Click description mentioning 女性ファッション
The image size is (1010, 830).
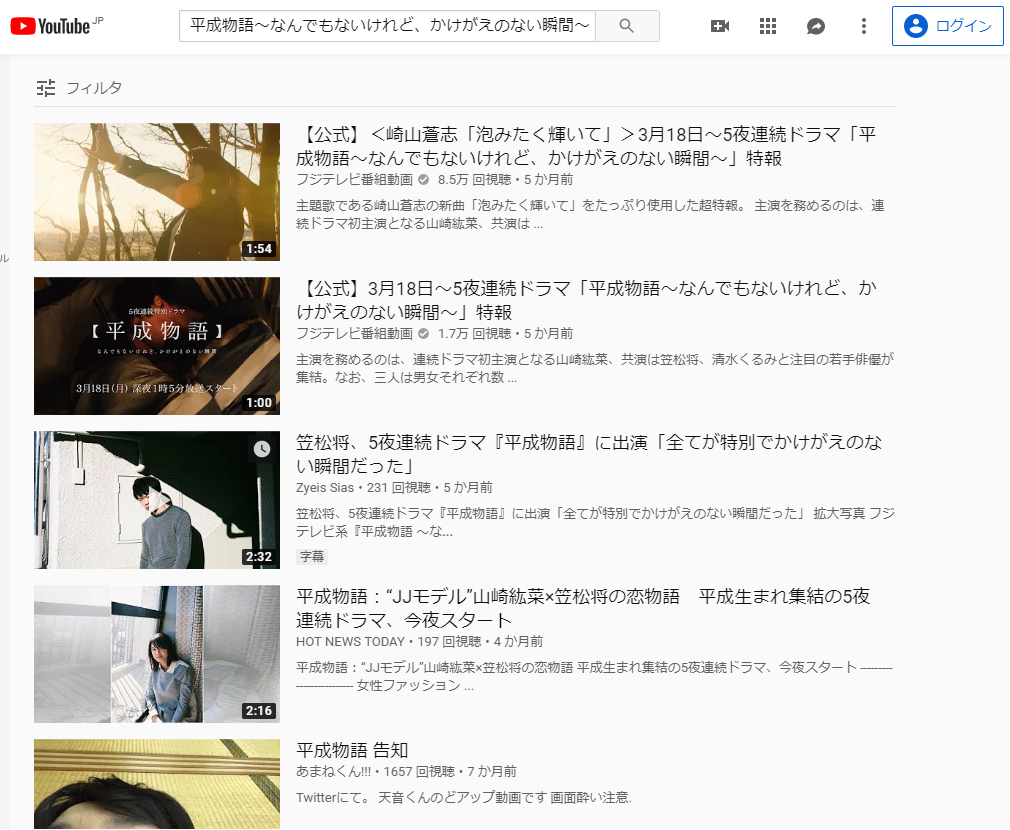coord(594,676)
